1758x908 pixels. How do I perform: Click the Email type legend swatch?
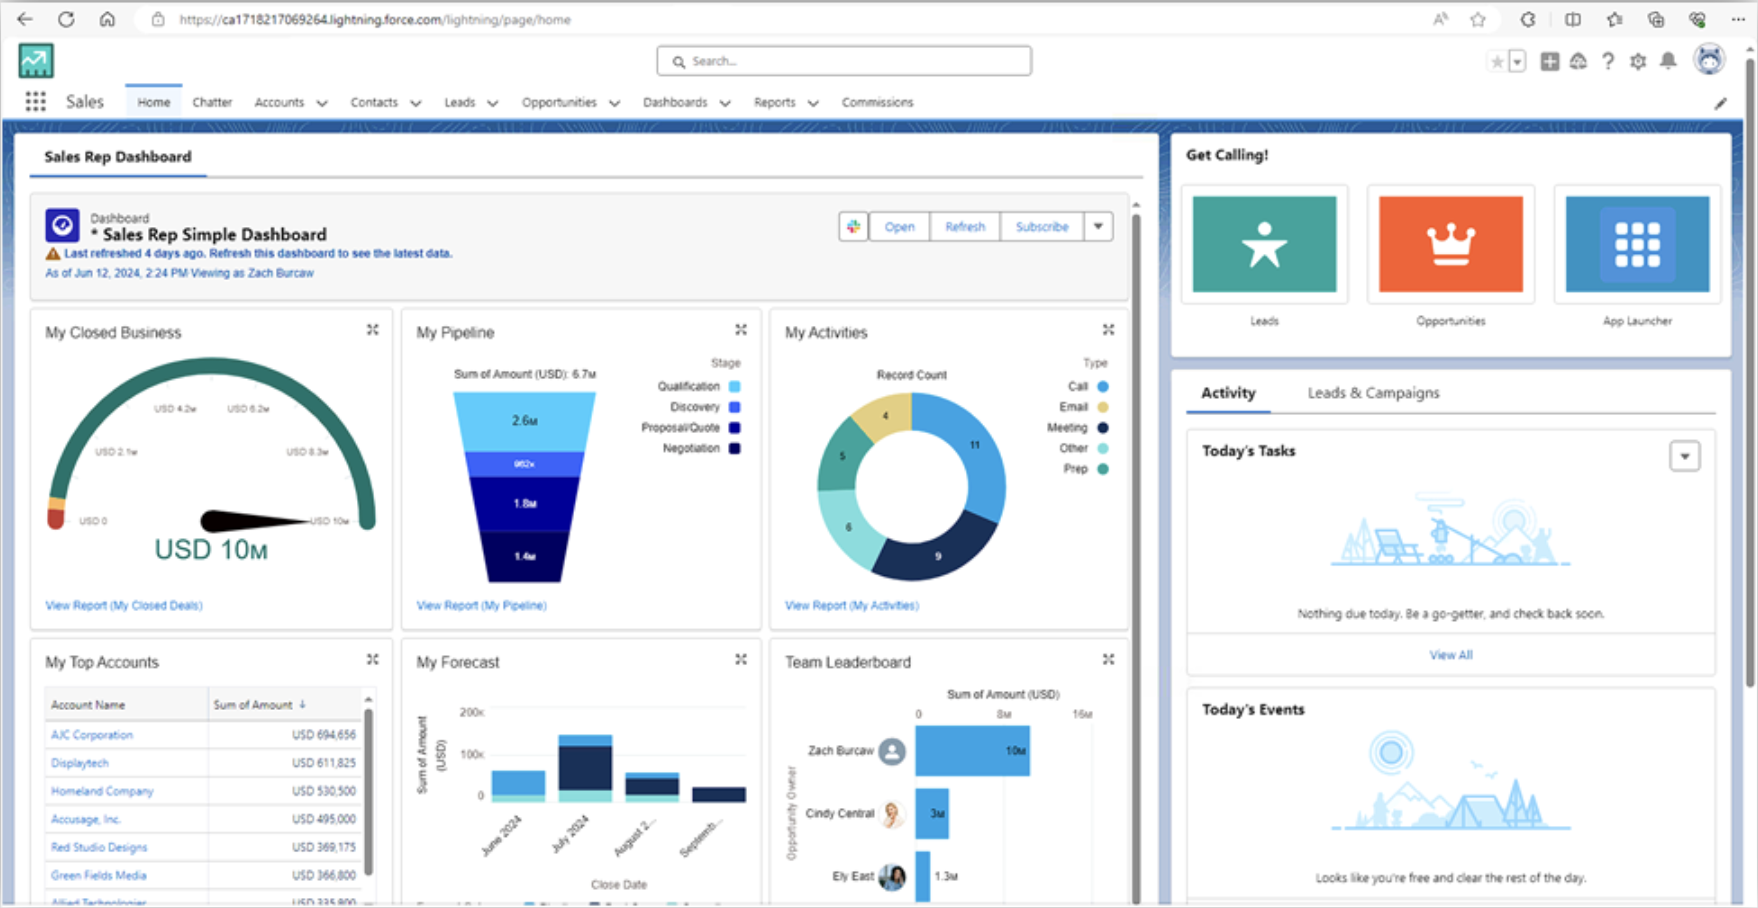point(1103,407)
